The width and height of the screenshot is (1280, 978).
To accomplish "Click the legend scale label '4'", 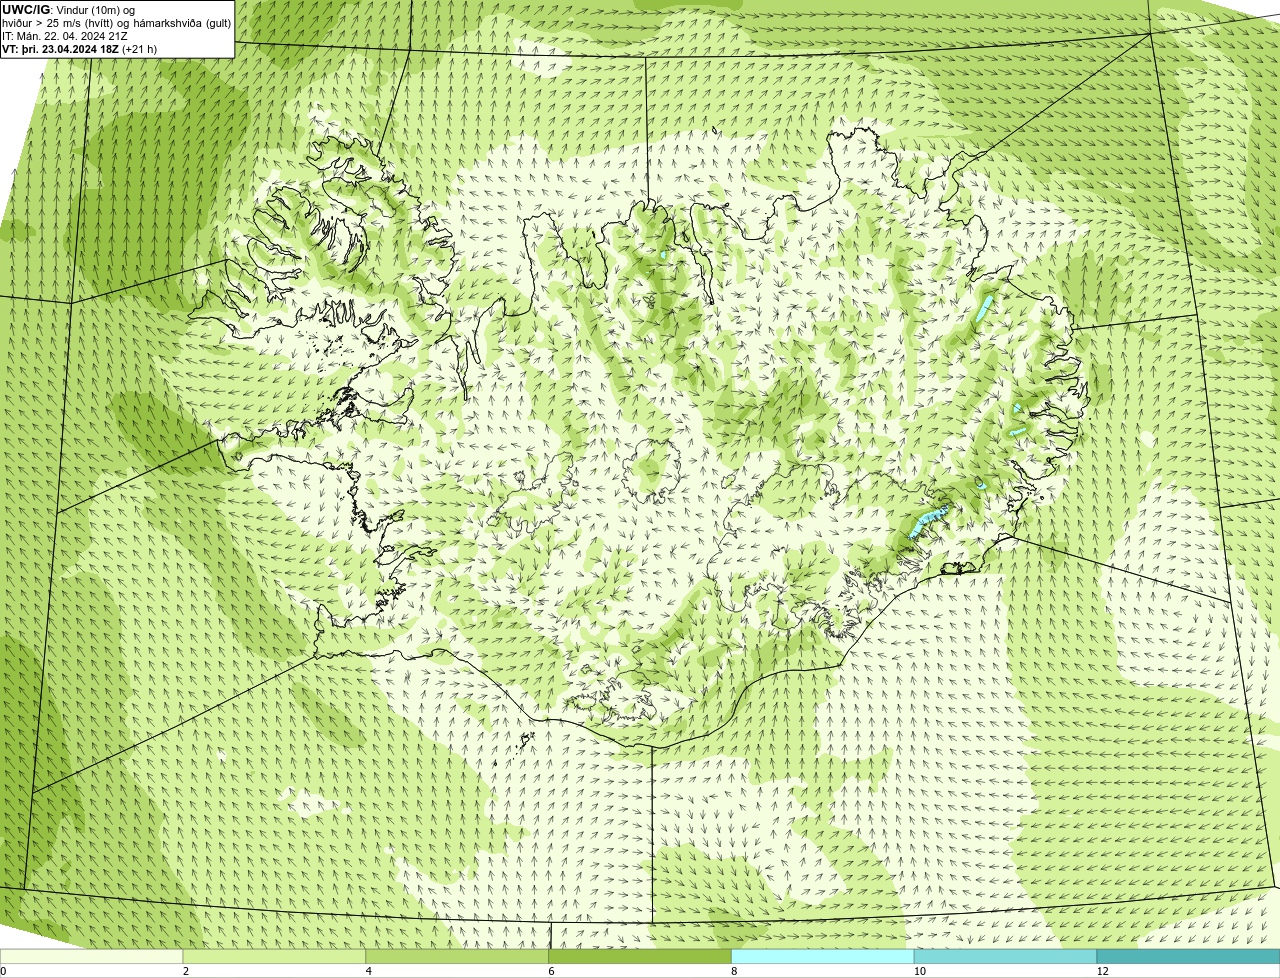I will 369,971.
